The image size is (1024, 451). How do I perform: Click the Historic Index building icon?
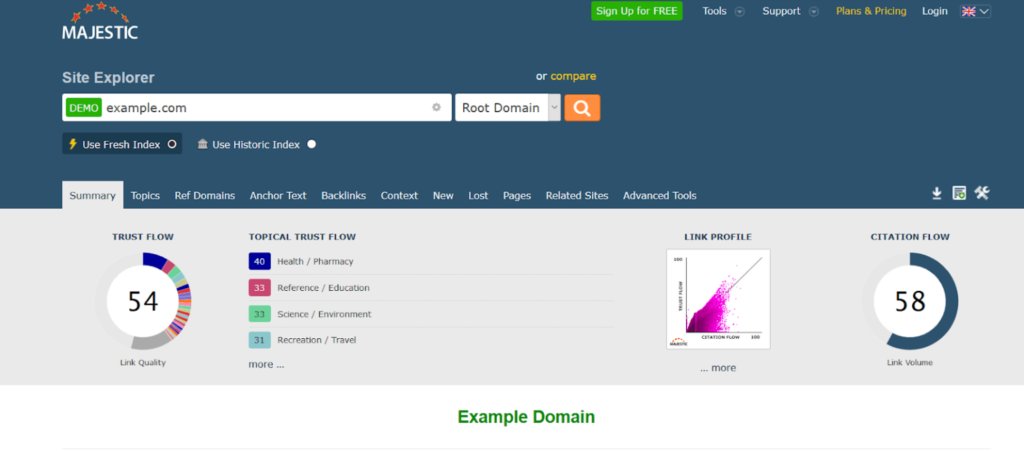click(202, 144)
